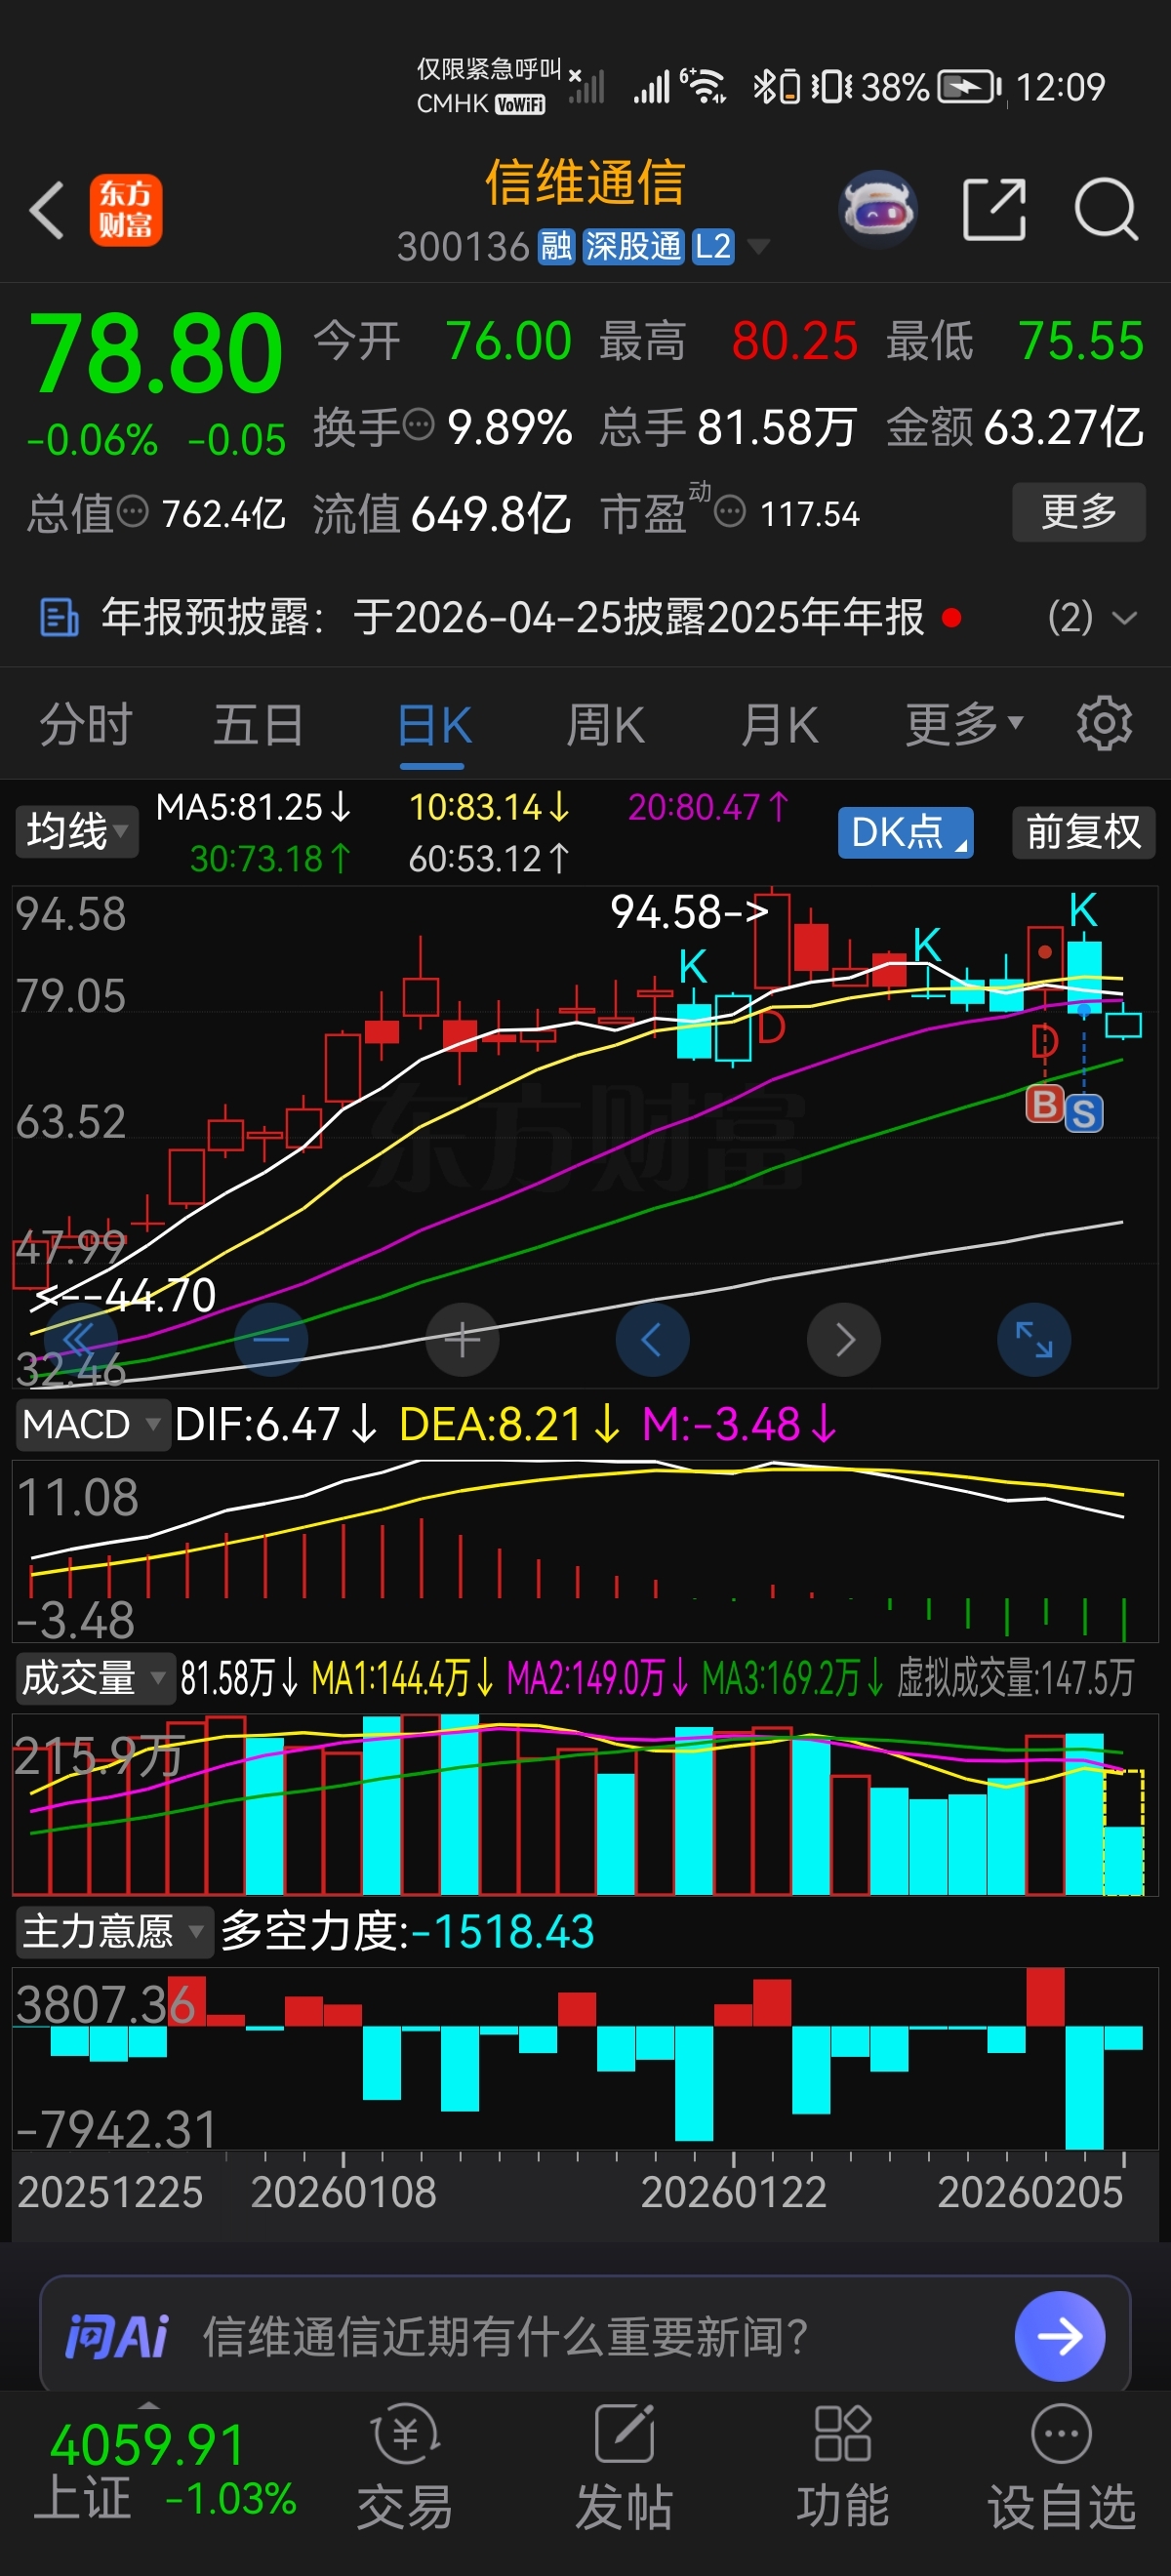Open the 均线 indicator dropdown

point(76,832)
